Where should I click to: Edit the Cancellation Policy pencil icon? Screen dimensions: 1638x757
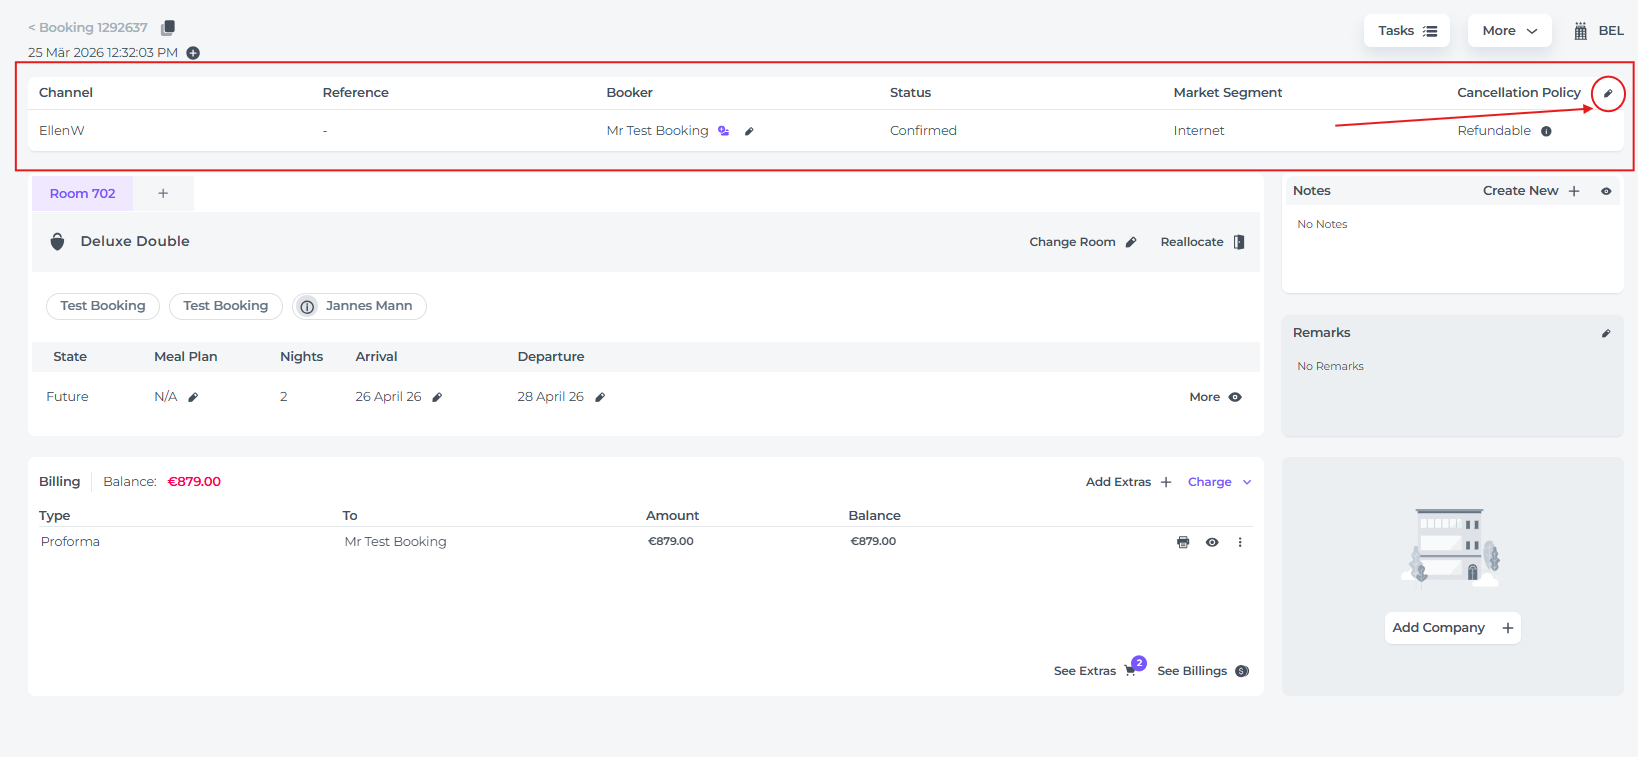click(x=1608, y=94)
